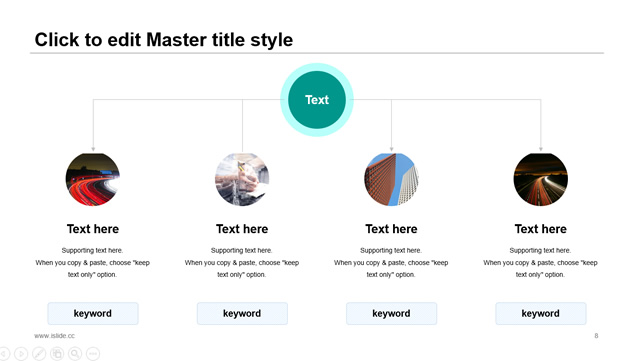Viewport: 635px width, 361px height.
Task: Click the fourth keyword button
Action: [541, 313]
